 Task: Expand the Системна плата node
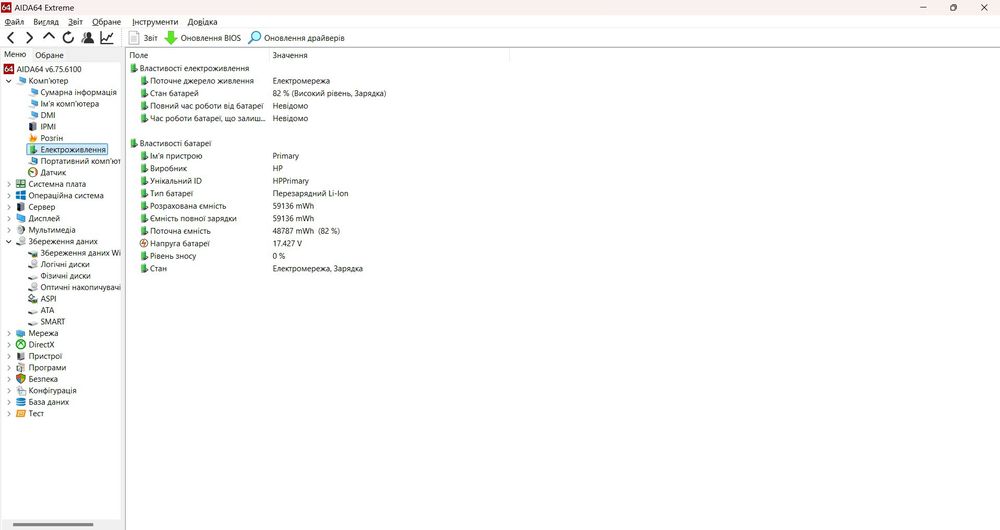click(x=9, y=184)
